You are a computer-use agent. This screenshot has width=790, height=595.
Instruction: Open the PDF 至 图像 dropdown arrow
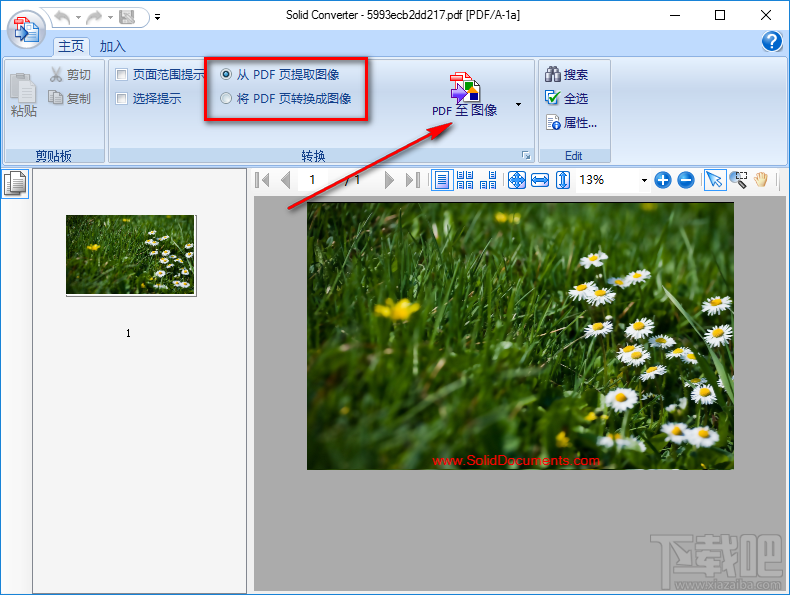(x=518, y=105)
